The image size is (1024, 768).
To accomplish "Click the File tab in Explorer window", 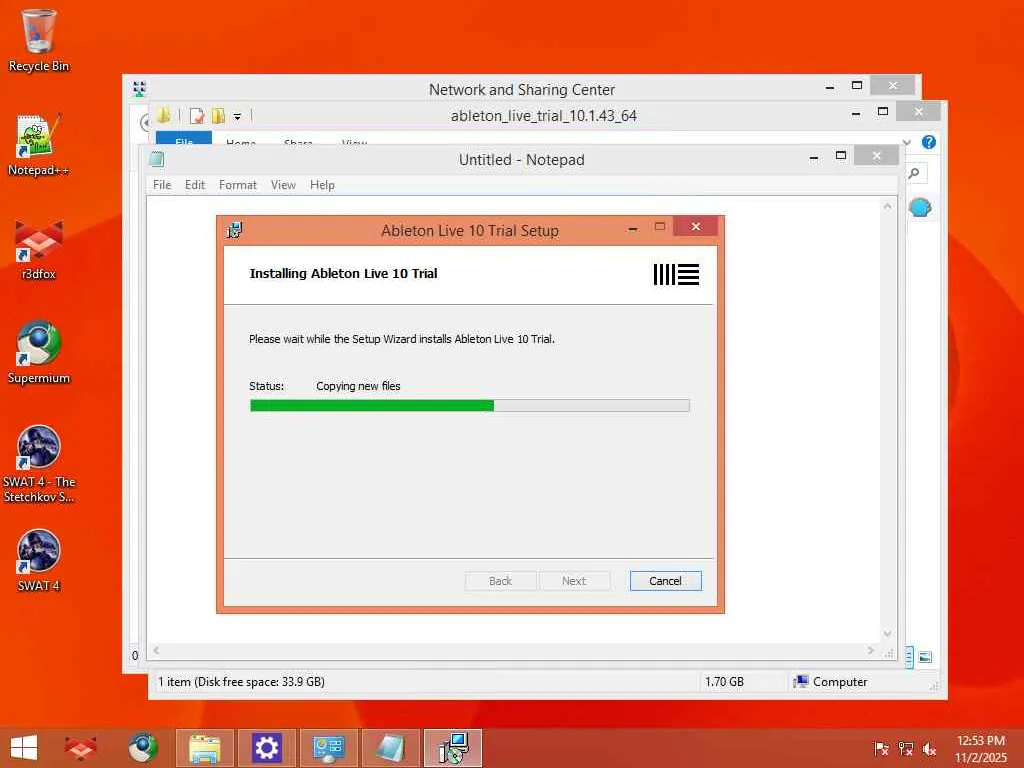I will [184, 138].
